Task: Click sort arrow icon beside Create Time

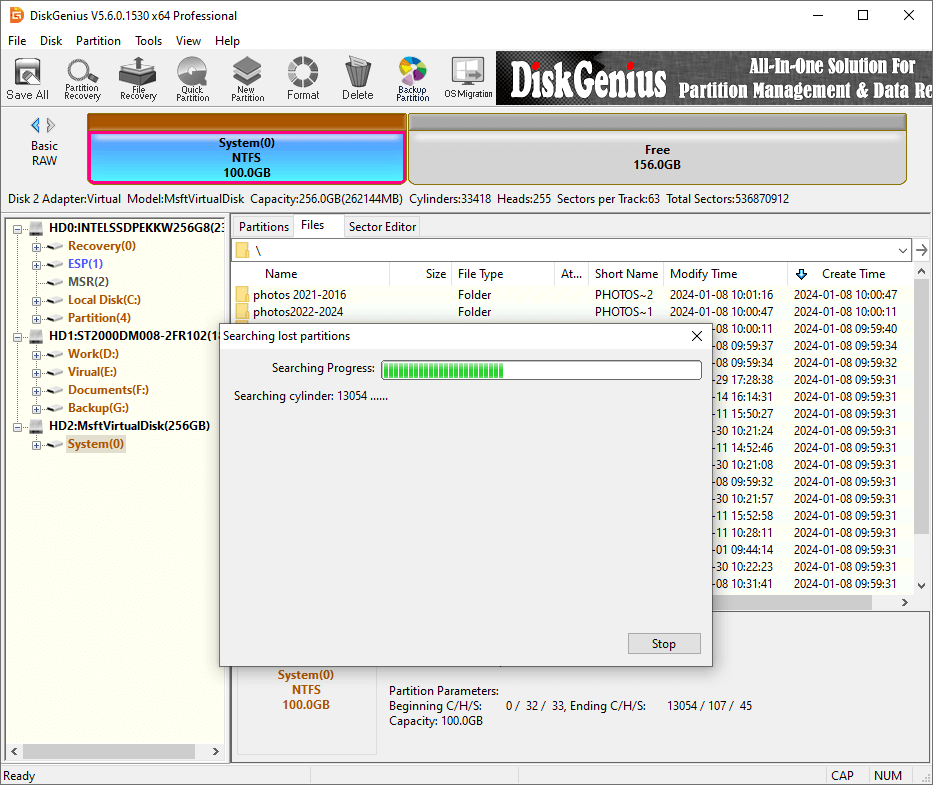Action: click(x=801, y=274)
